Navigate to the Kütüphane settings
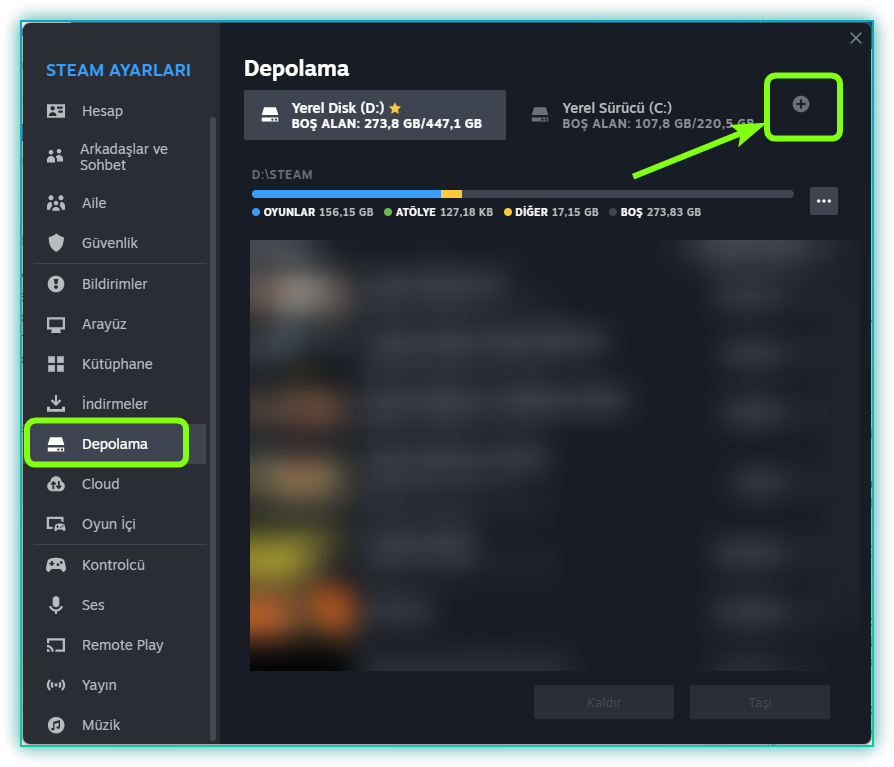The width and height of the screenshot is (894, 767). (x=117, y=364)
